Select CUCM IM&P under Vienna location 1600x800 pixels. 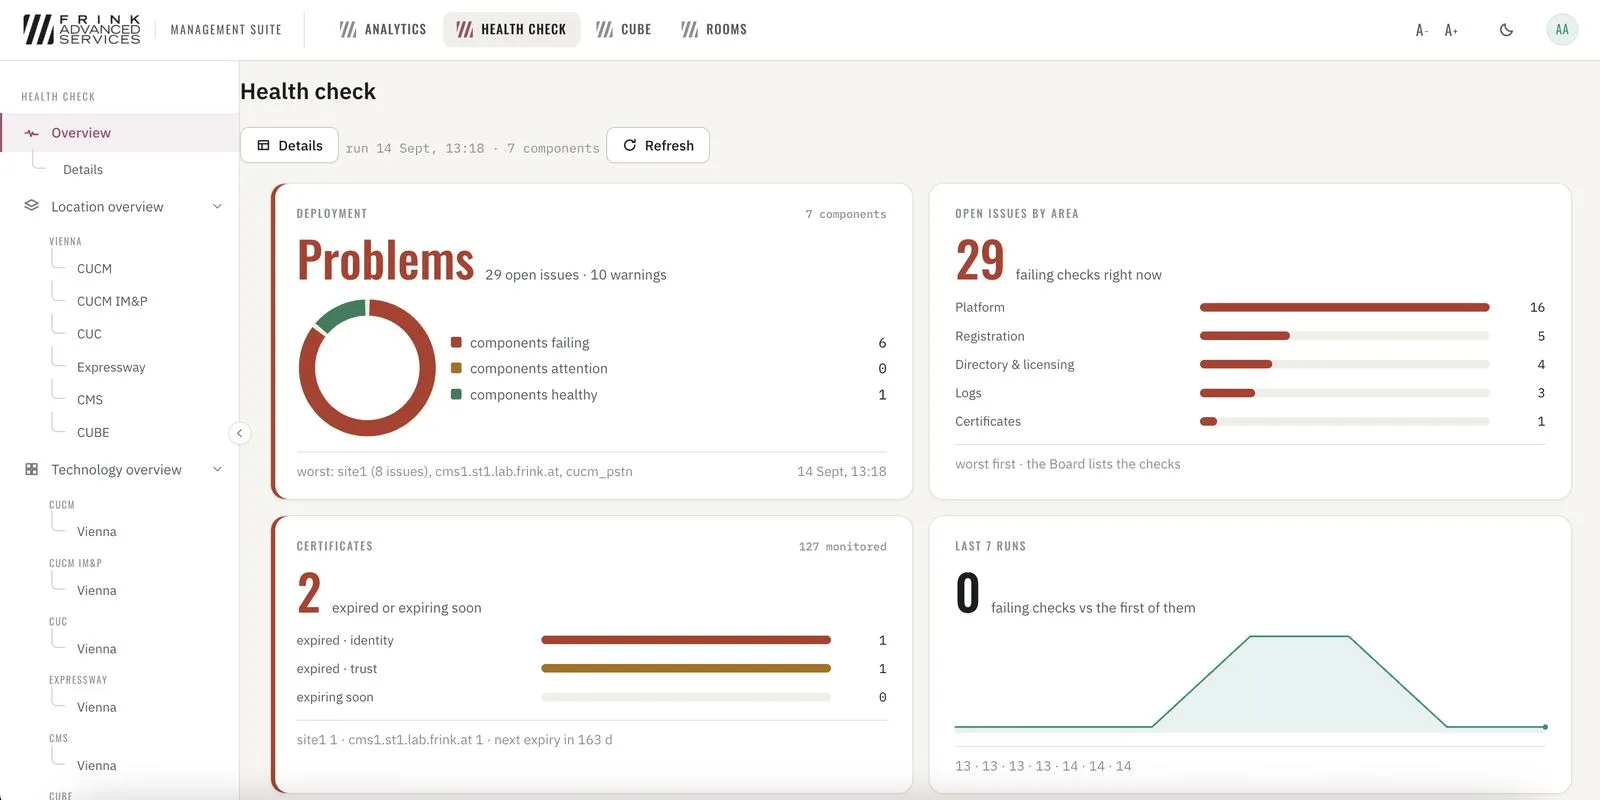[x=112, y=301]
